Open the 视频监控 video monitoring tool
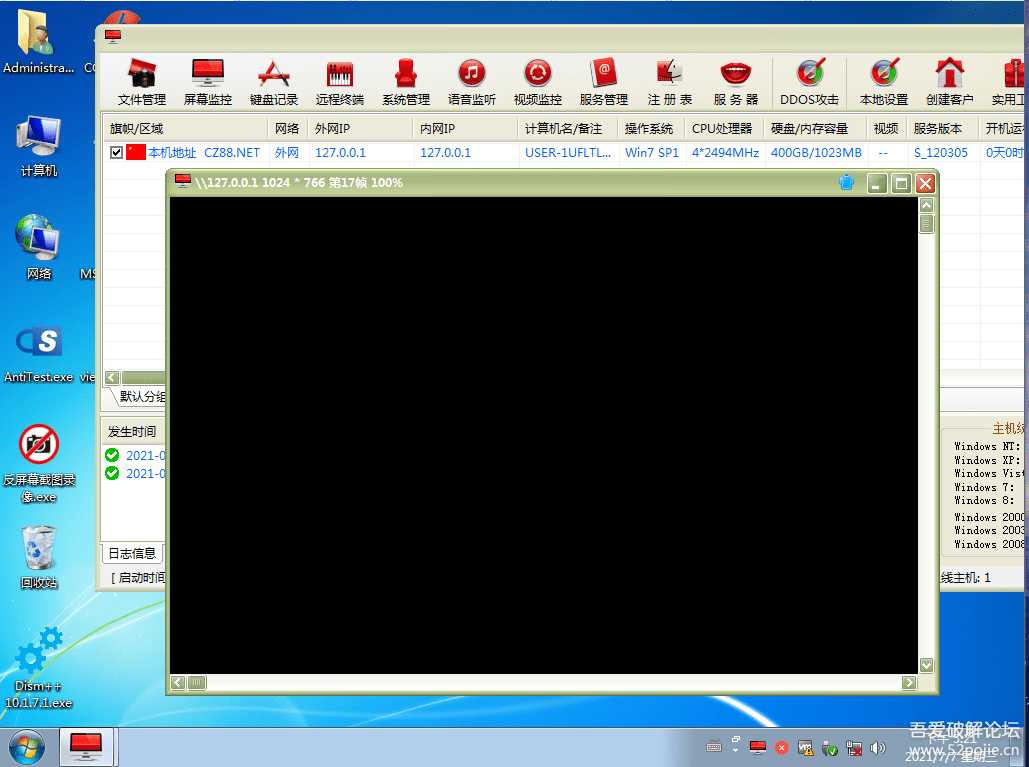 [x=537, y=80]
